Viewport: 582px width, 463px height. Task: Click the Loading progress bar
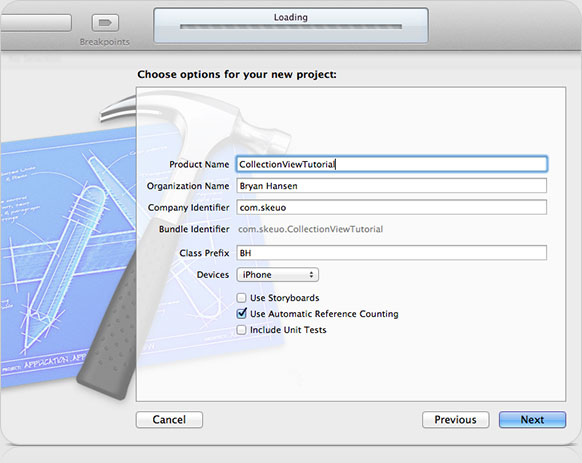[291, 27]
